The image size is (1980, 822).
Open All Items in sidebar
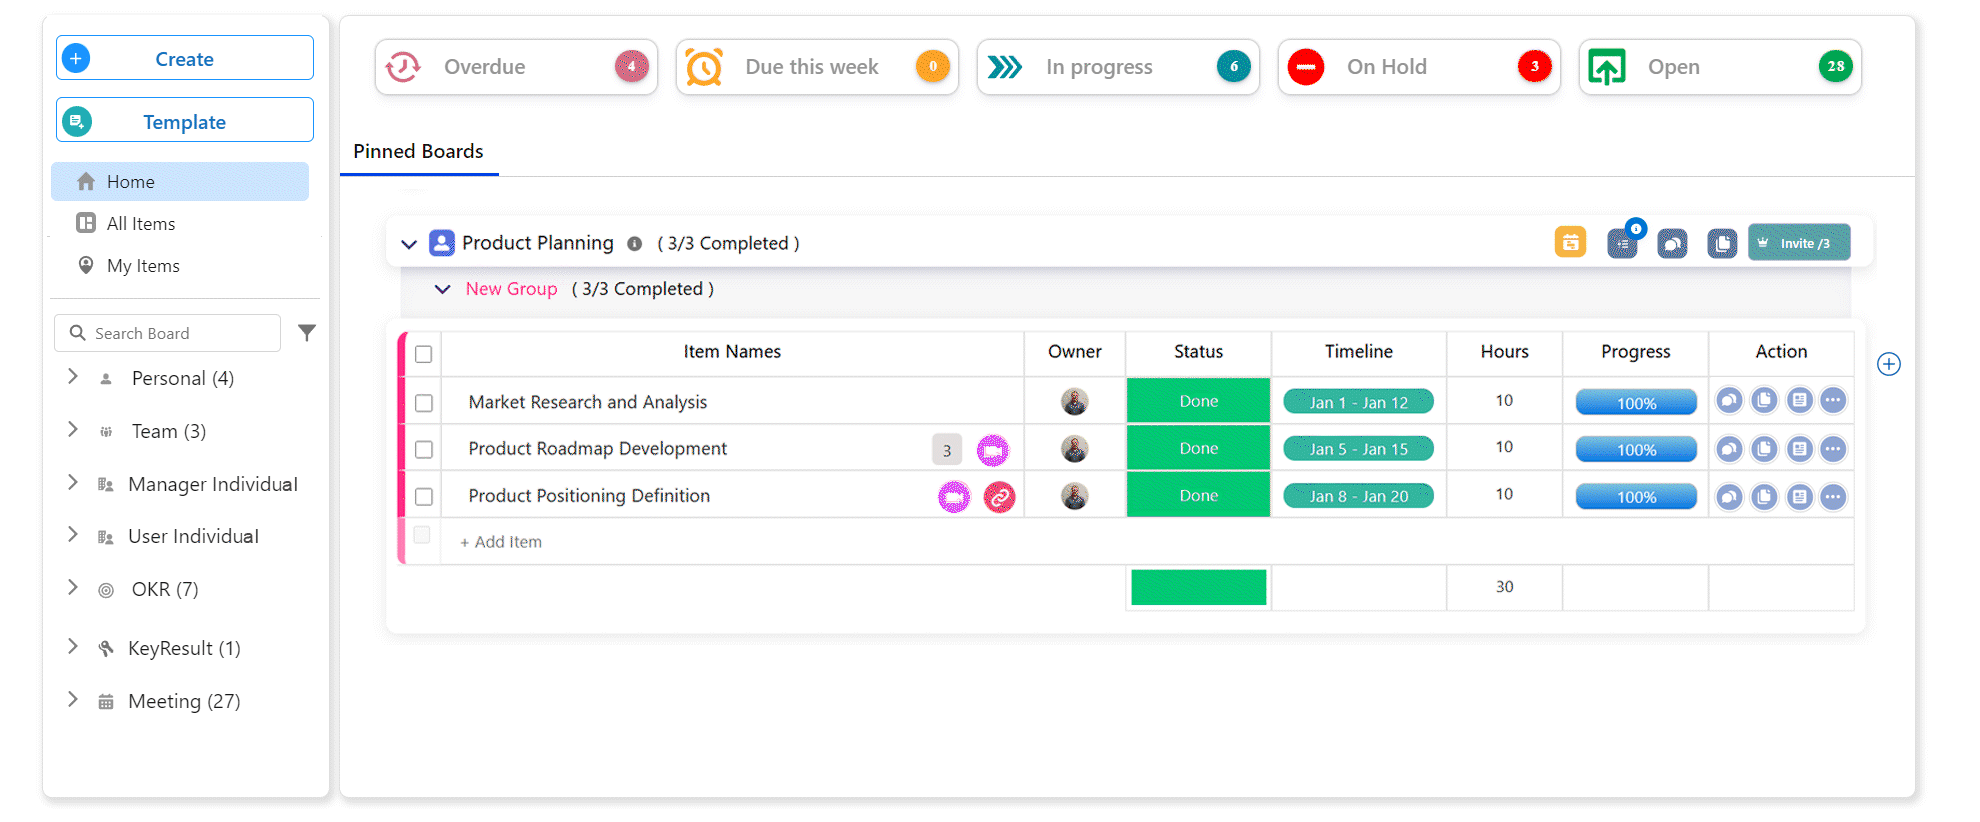(141, 224)
